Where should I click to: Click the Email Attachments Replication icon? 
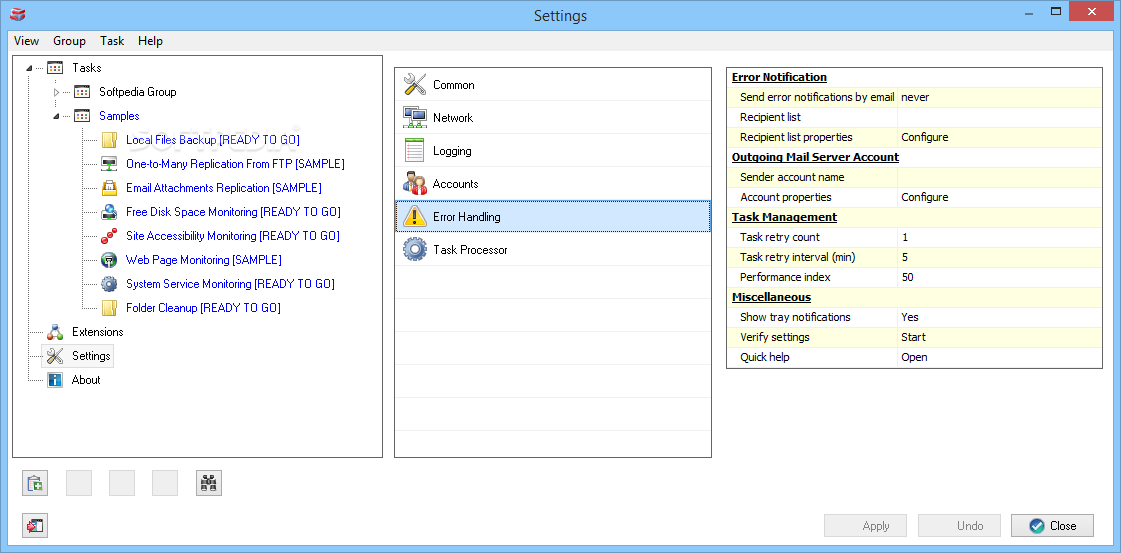tap(109, 188)
